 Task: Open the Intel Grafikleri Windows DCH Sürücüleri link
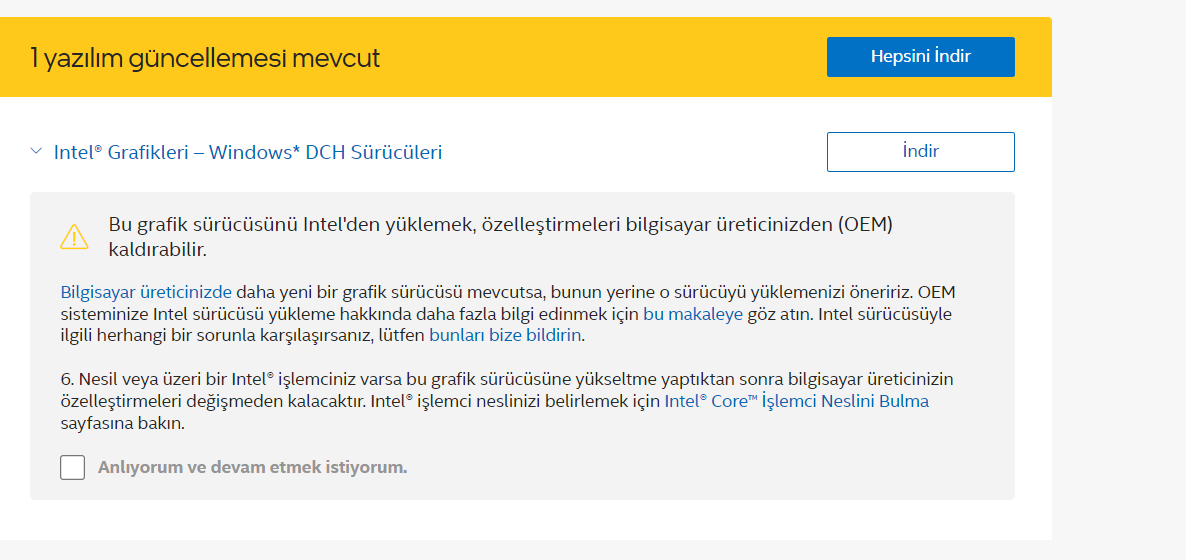coord(248,152)
